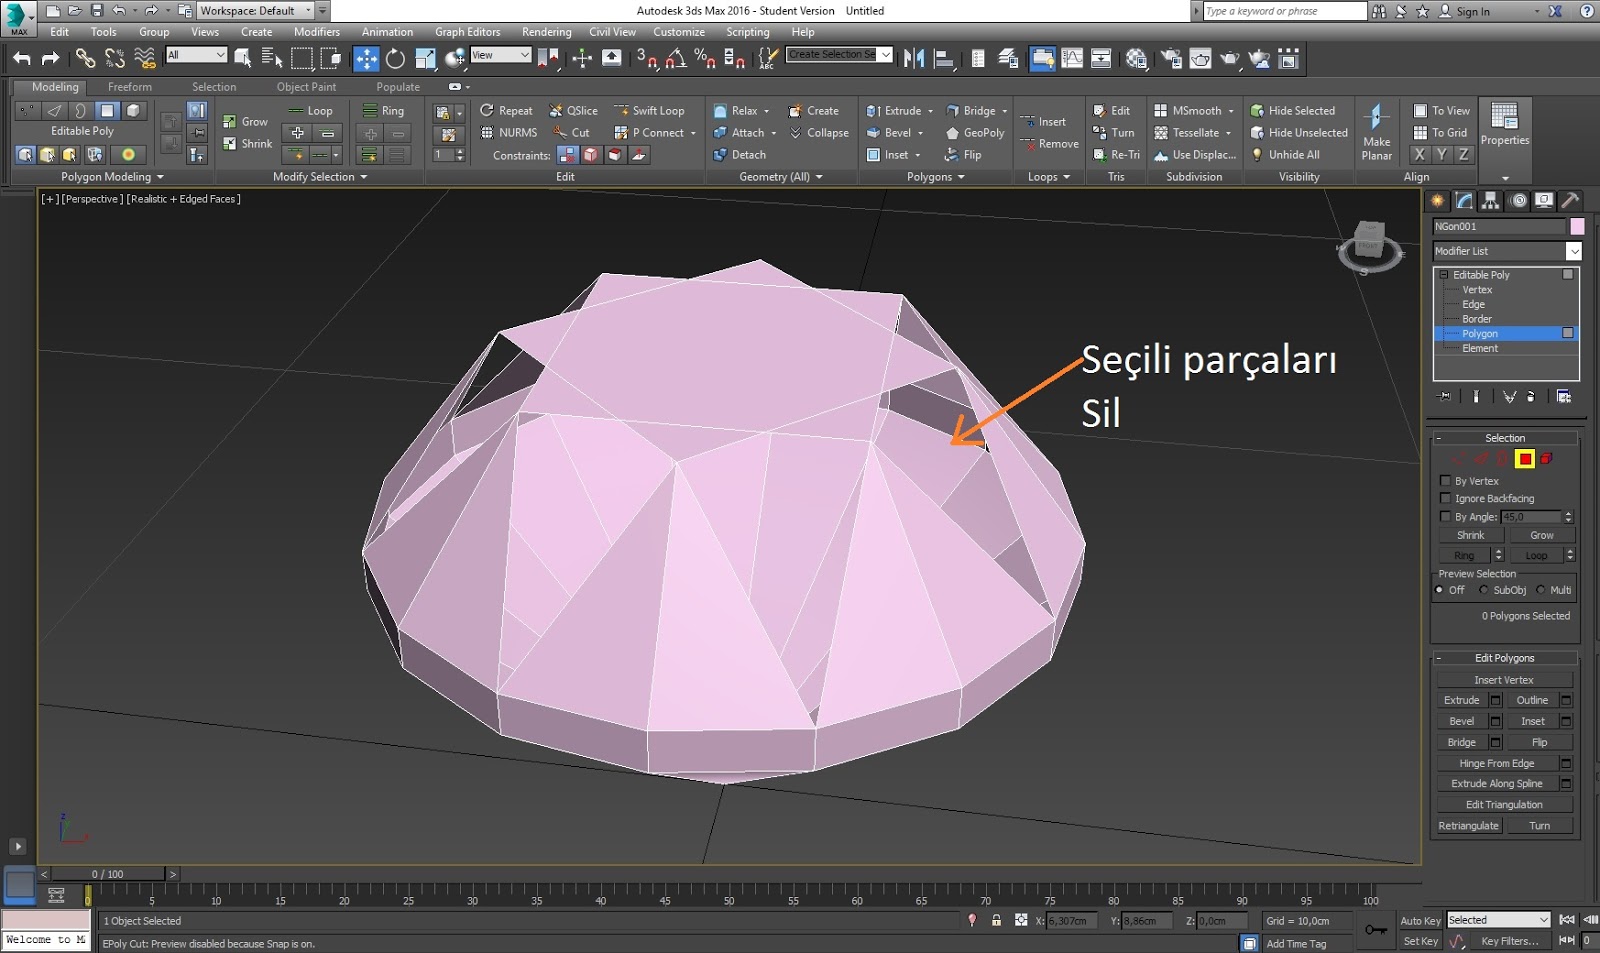Click the object color swatch beside NGon001
The image size is (1600, 953).
[x=1578, y=226]
